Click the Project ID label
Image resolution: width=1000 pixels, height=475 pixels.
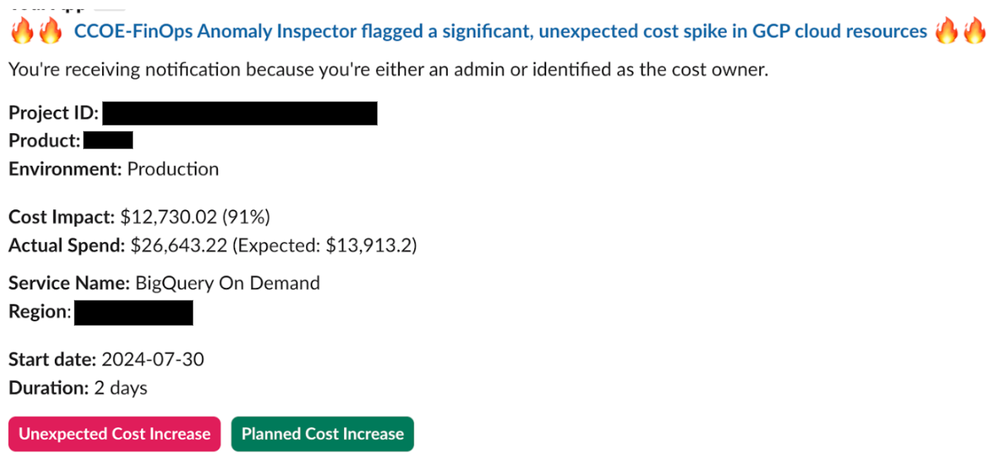point(53,113)
